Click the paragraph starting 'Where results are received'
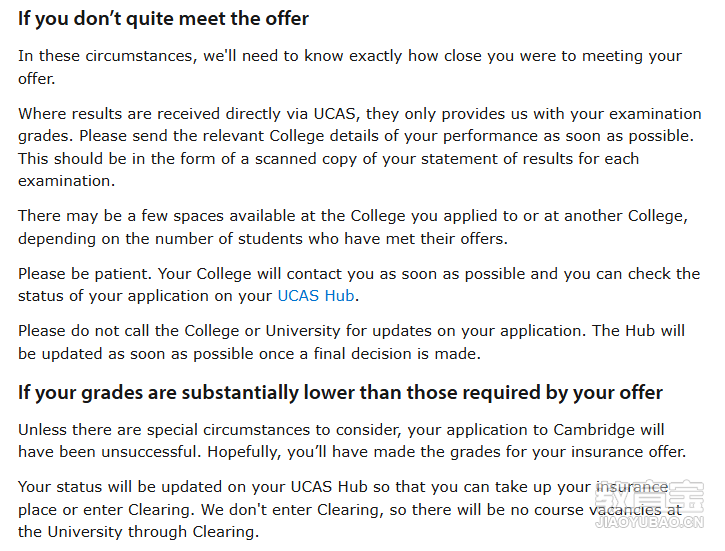Viewport: 725px width, 551px height. point(360,147)
